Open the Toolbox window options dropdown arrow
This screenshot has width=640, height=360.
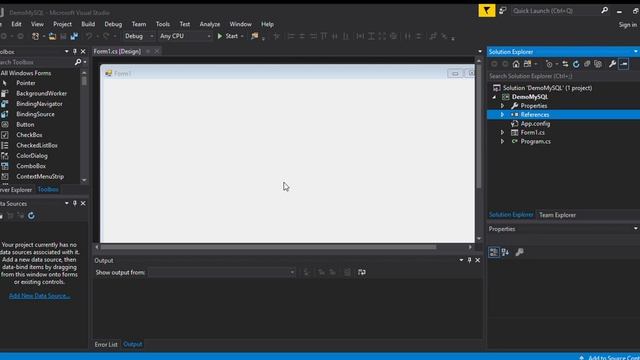[67, 51]
